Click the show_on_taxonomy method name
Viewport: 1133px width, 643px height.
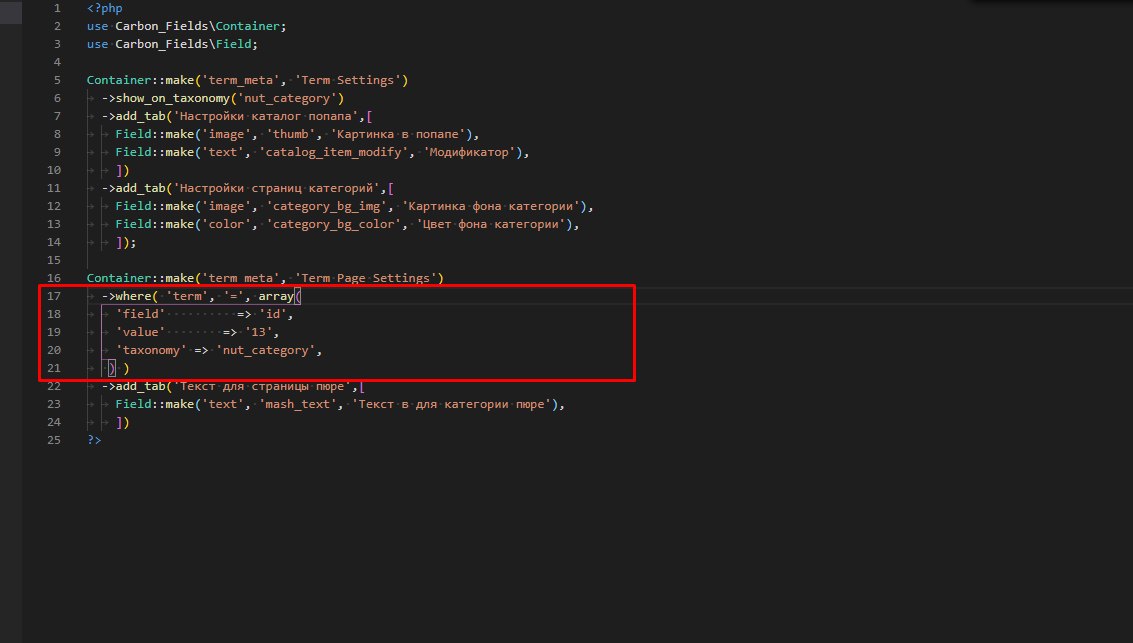coord(173,98)
